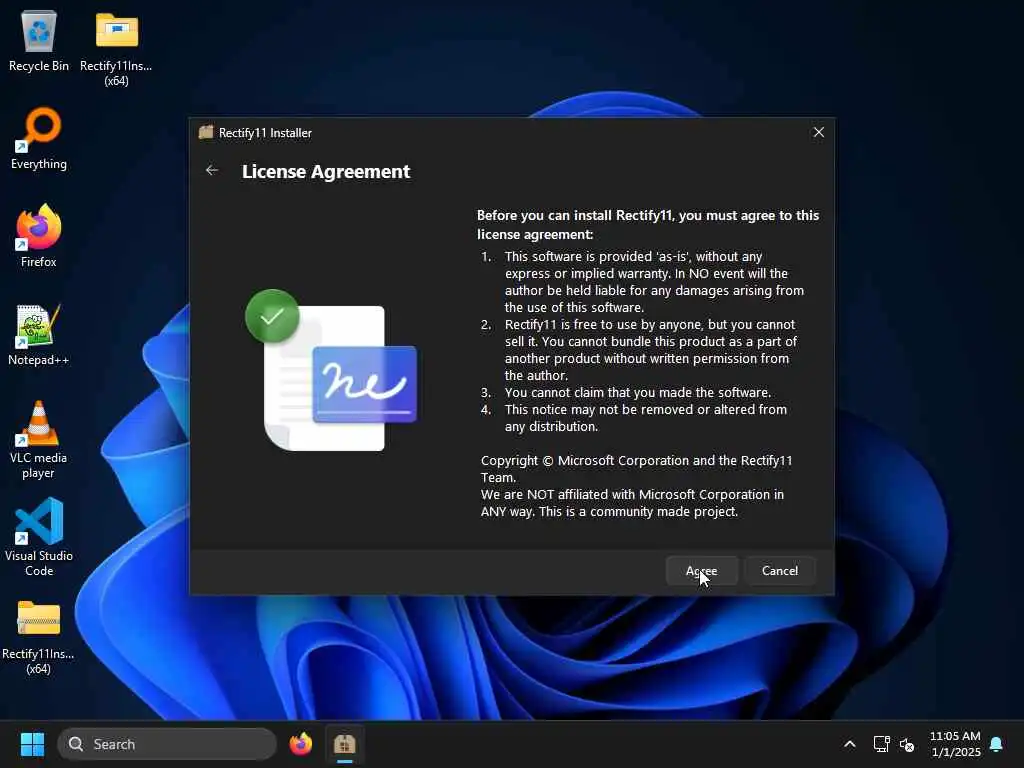Select the Firefox desktop shortcut
1024x768 pixels.
39,236
